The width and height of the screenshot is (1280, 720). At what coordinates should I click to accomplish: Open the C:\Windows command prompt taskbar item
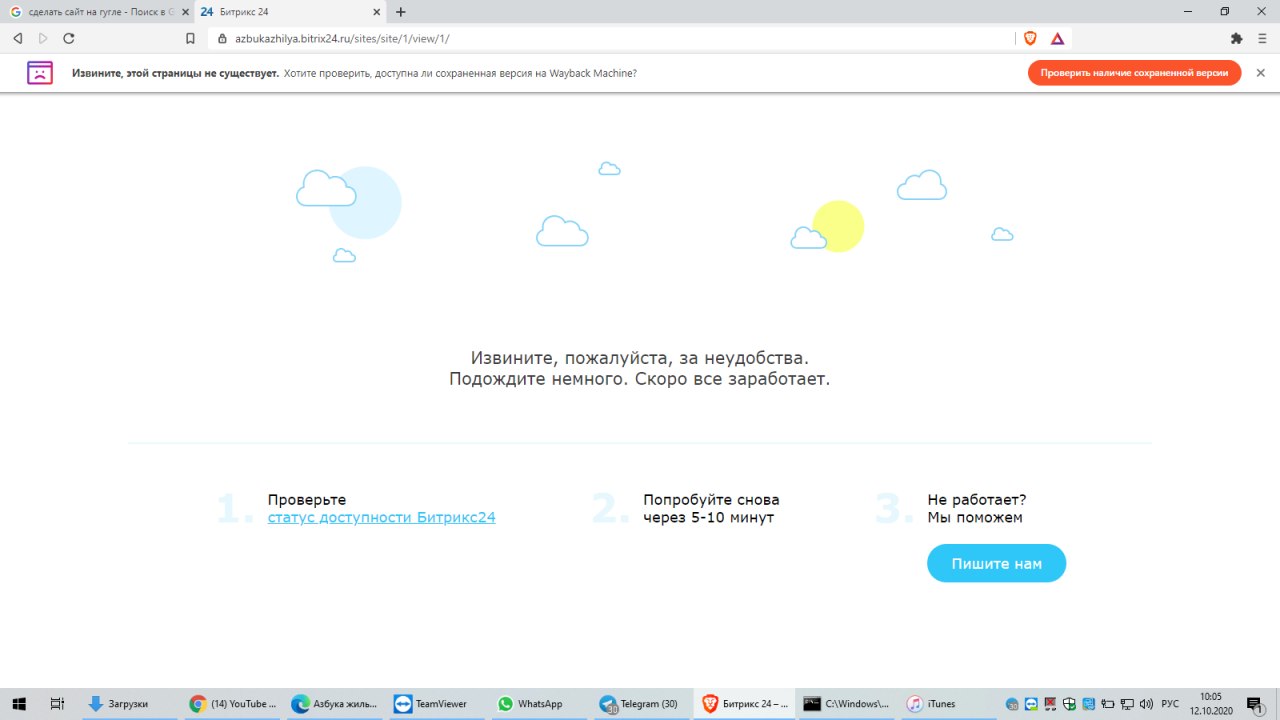point(846,704)
